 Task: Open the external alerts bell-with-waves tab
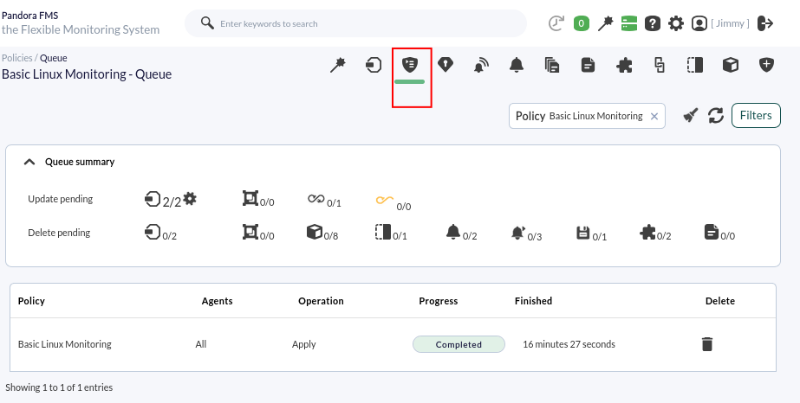coord(481,65)
